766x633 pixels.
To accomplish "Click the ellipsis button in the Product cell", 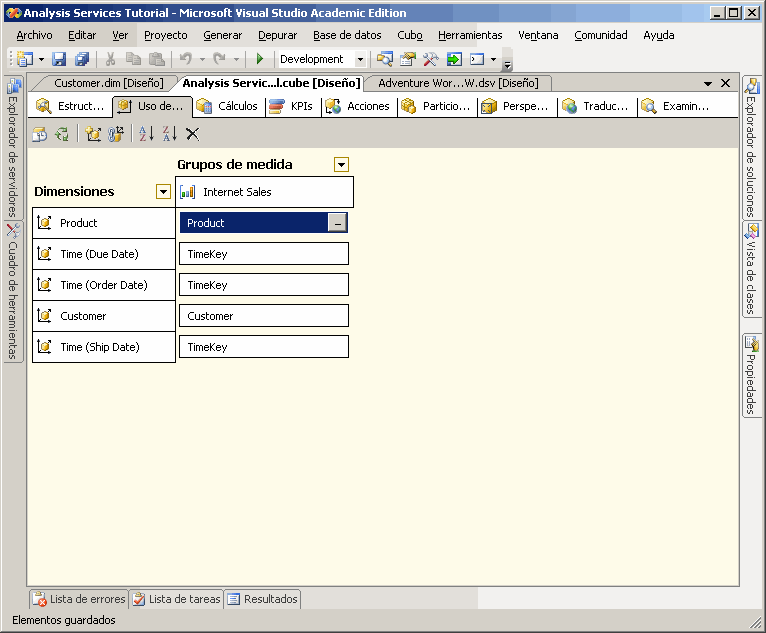I will click(338, 223).
